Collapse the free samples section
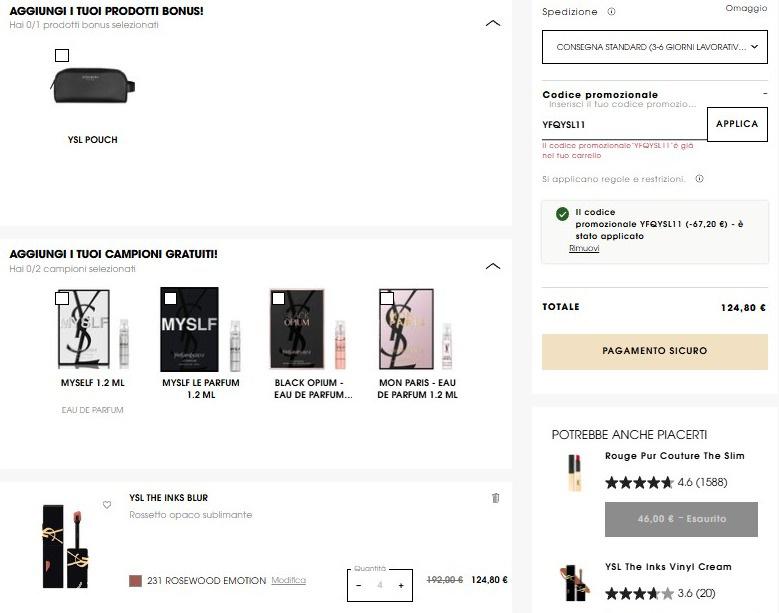779x613 pixels. (x=492, y=266)
